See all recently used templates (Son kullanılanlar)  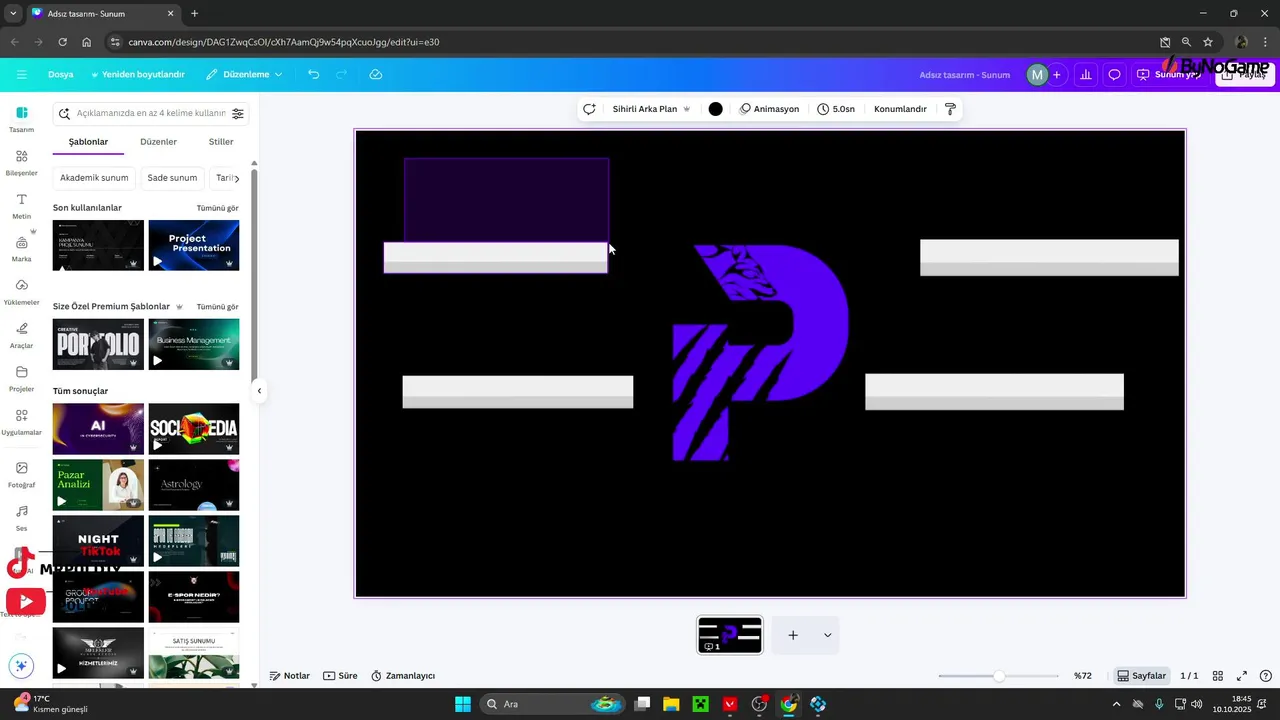click(217, 208)
